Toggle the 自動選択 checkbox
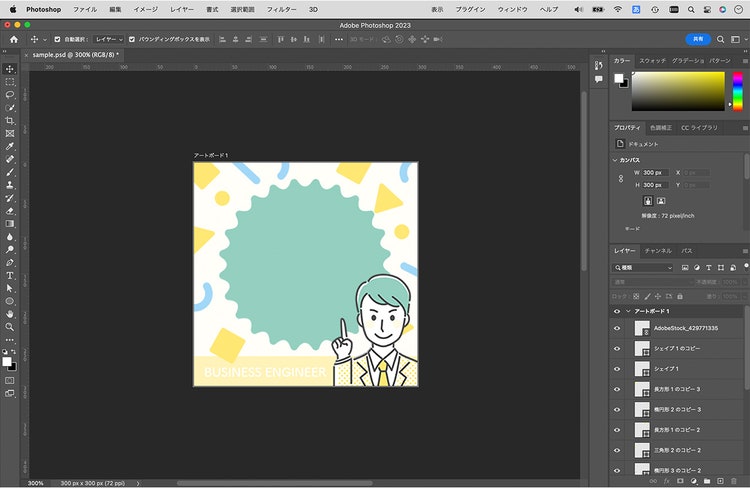 57,40
